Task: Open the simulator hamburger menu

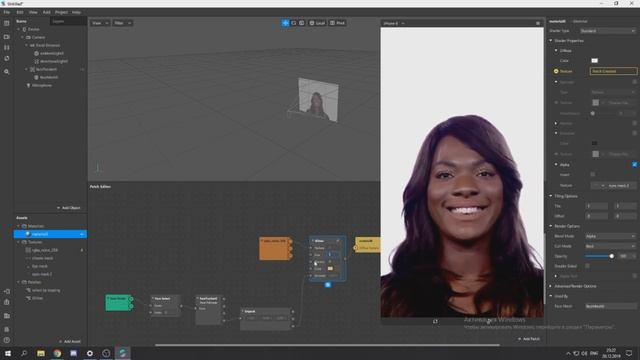Action: click(x=538, y=23)
